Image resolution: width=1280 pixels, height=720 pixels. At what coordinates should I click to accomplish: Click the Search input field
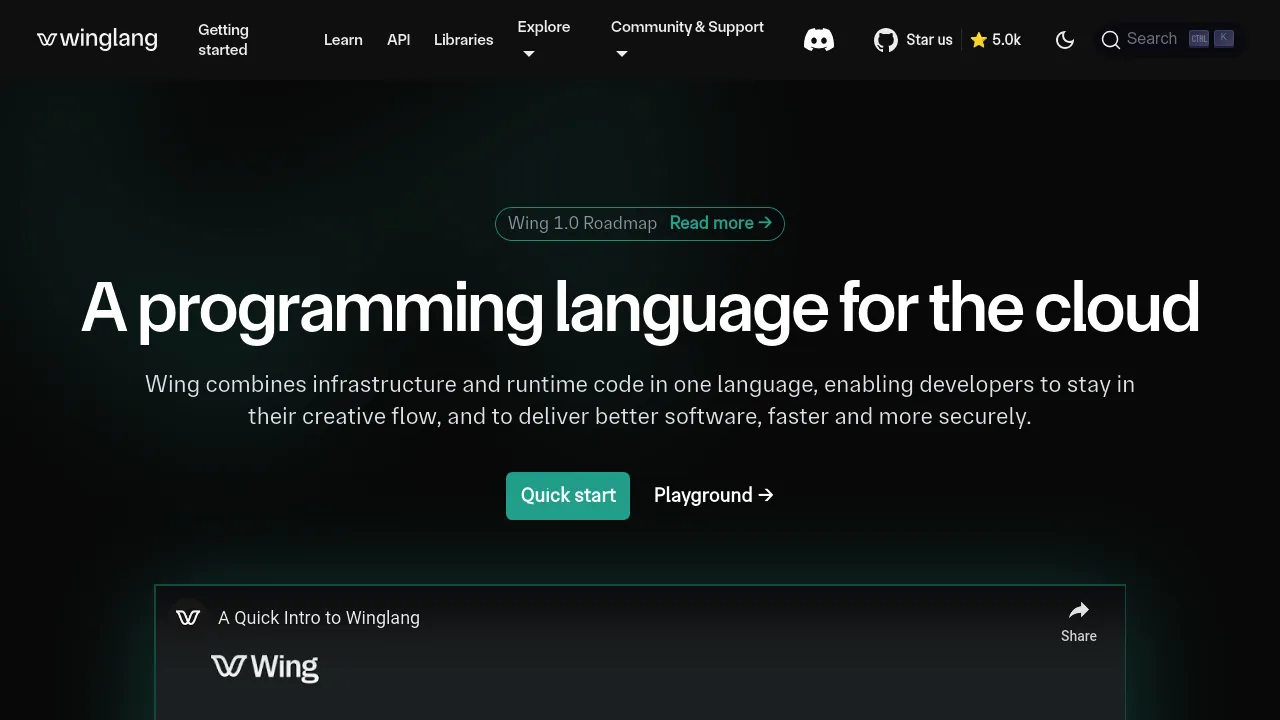pyautogui.click(x=1170, y=40)
